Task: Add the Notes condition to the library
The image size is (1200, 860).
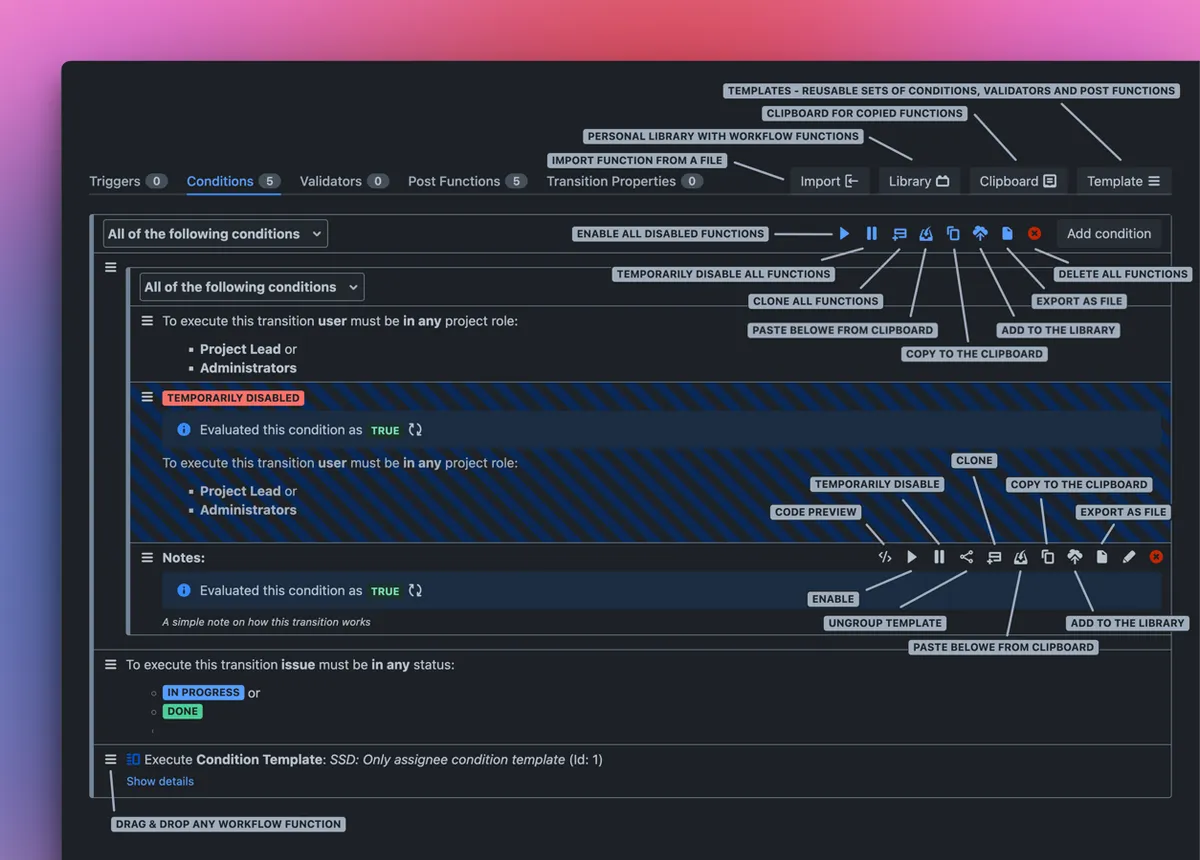Action: [1075, 557]
